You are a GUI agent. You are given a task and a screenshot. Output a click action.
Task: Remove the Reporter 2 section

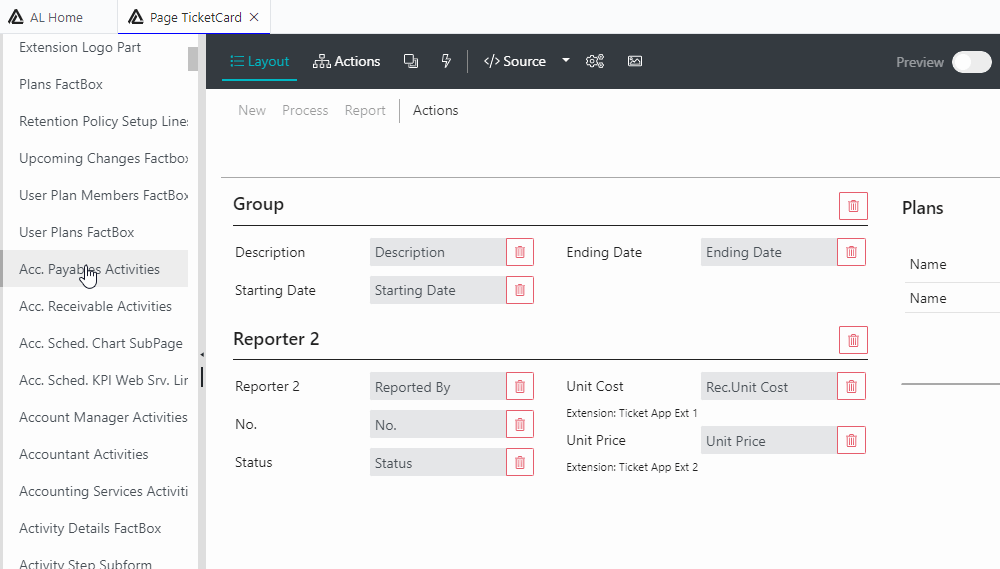(x=853, y=340)
